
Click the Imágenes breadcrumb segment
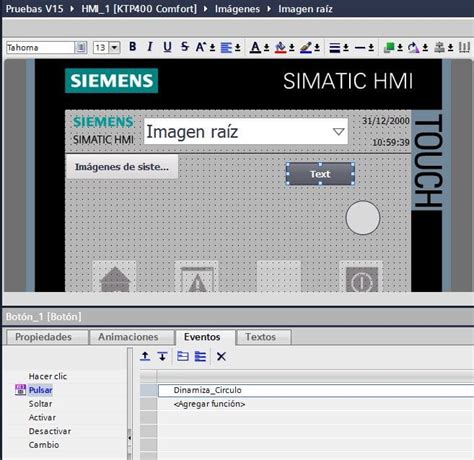pyautogui.click(x=237, y=9)
